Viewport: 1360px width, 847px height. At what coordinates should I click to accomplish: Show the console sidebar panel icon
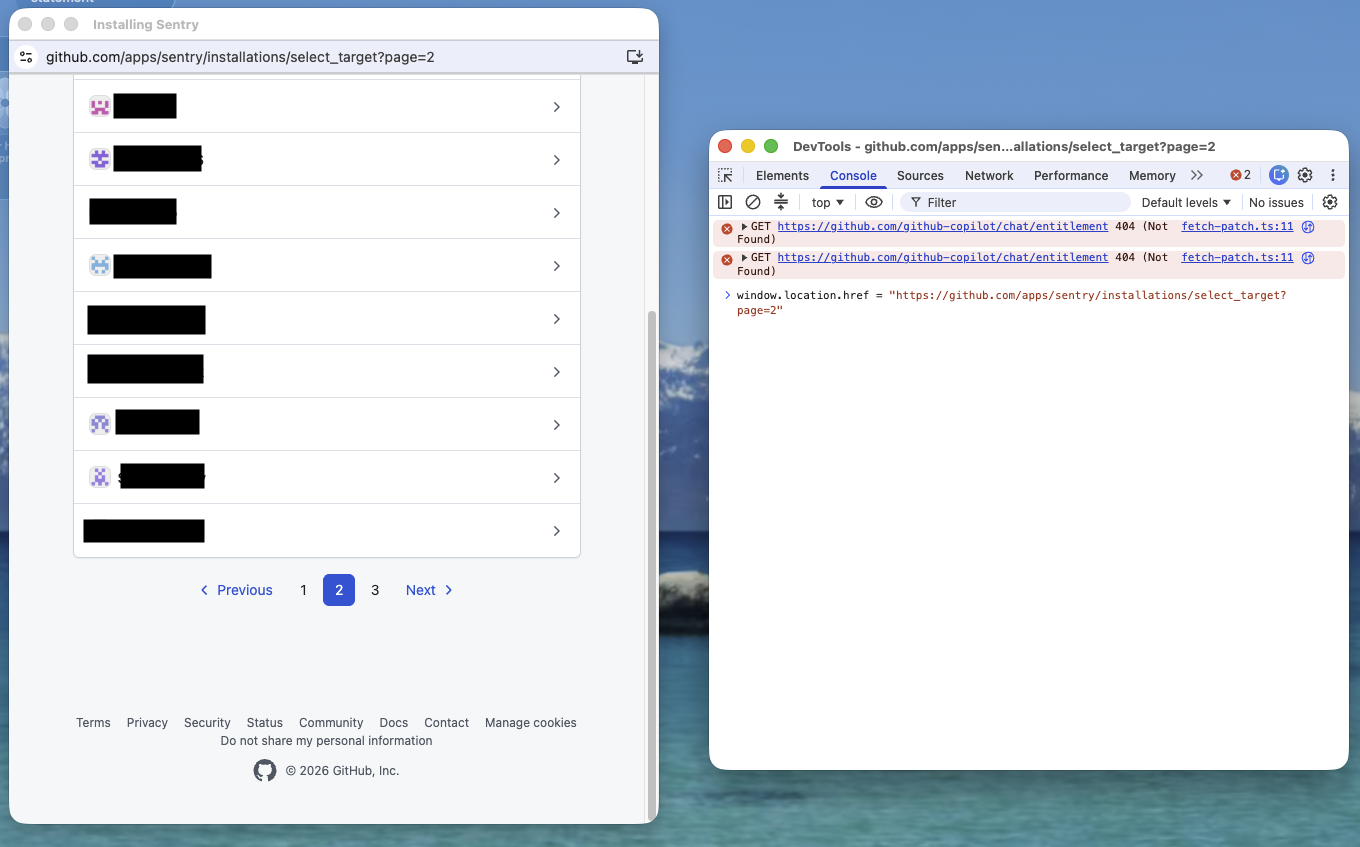click(x=725, y=202)
